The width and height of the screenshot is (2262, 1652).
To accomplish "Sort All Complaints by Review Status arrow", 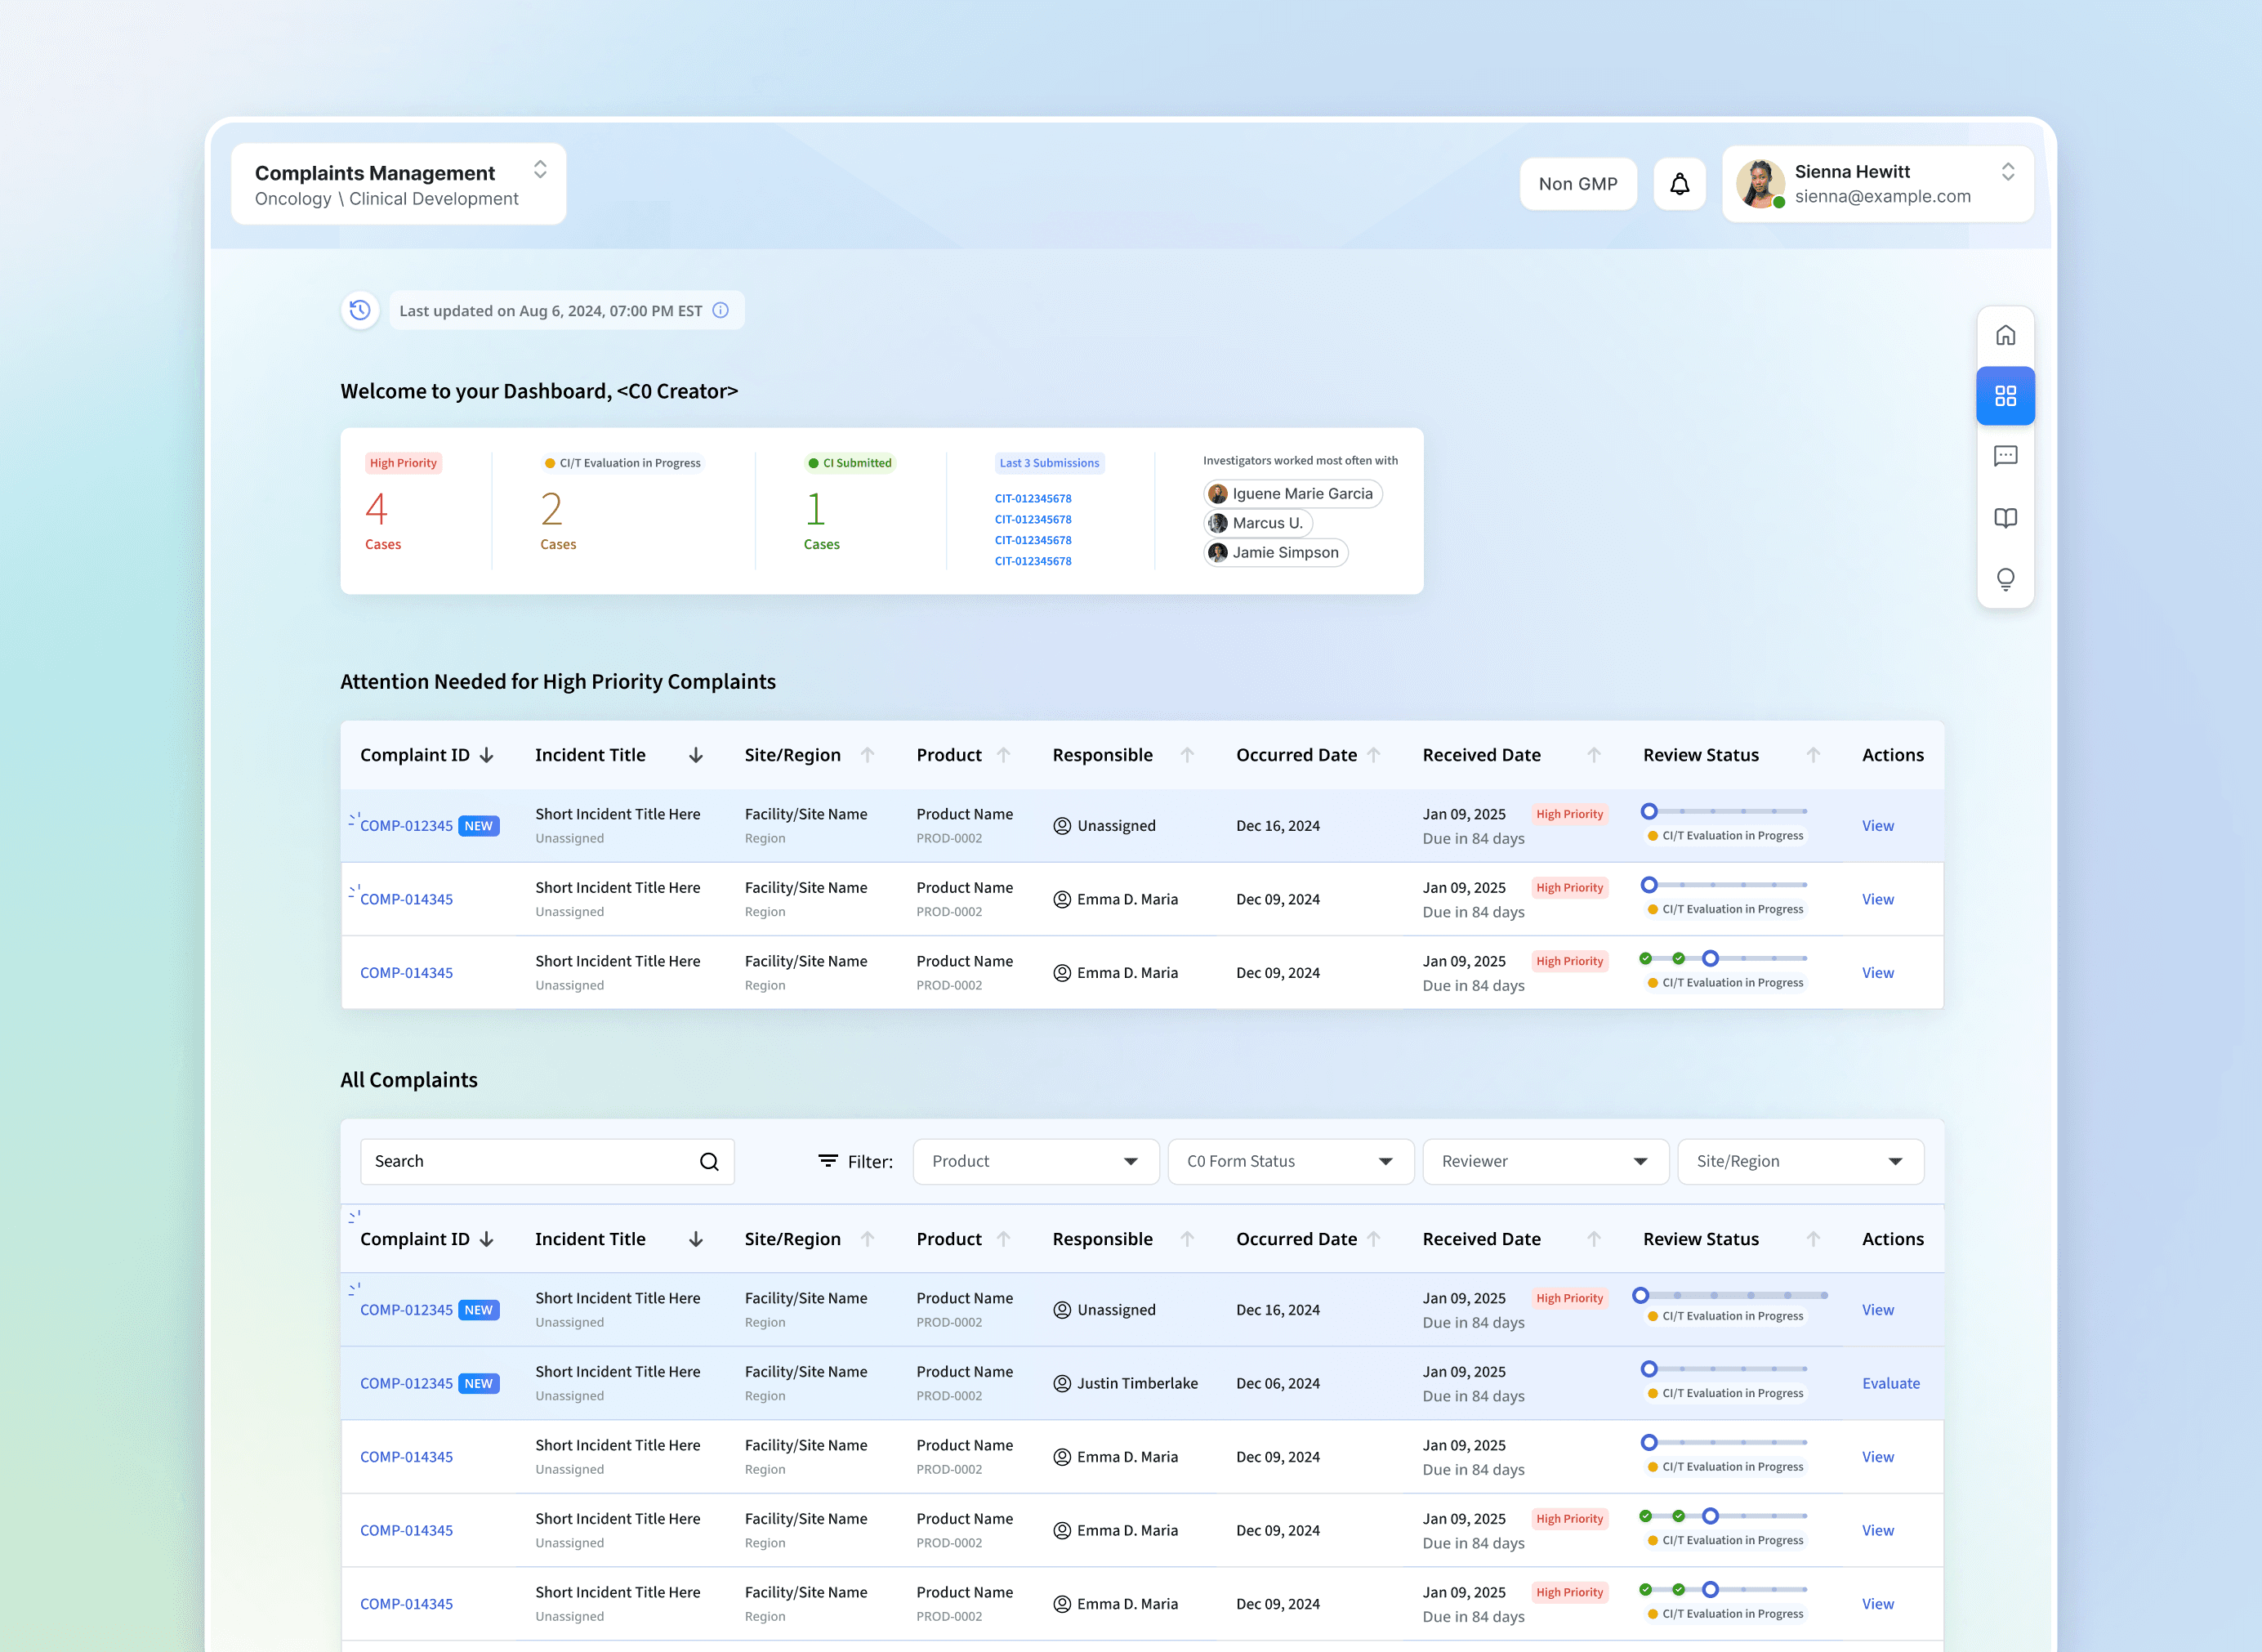I will click(1813, 1239).
